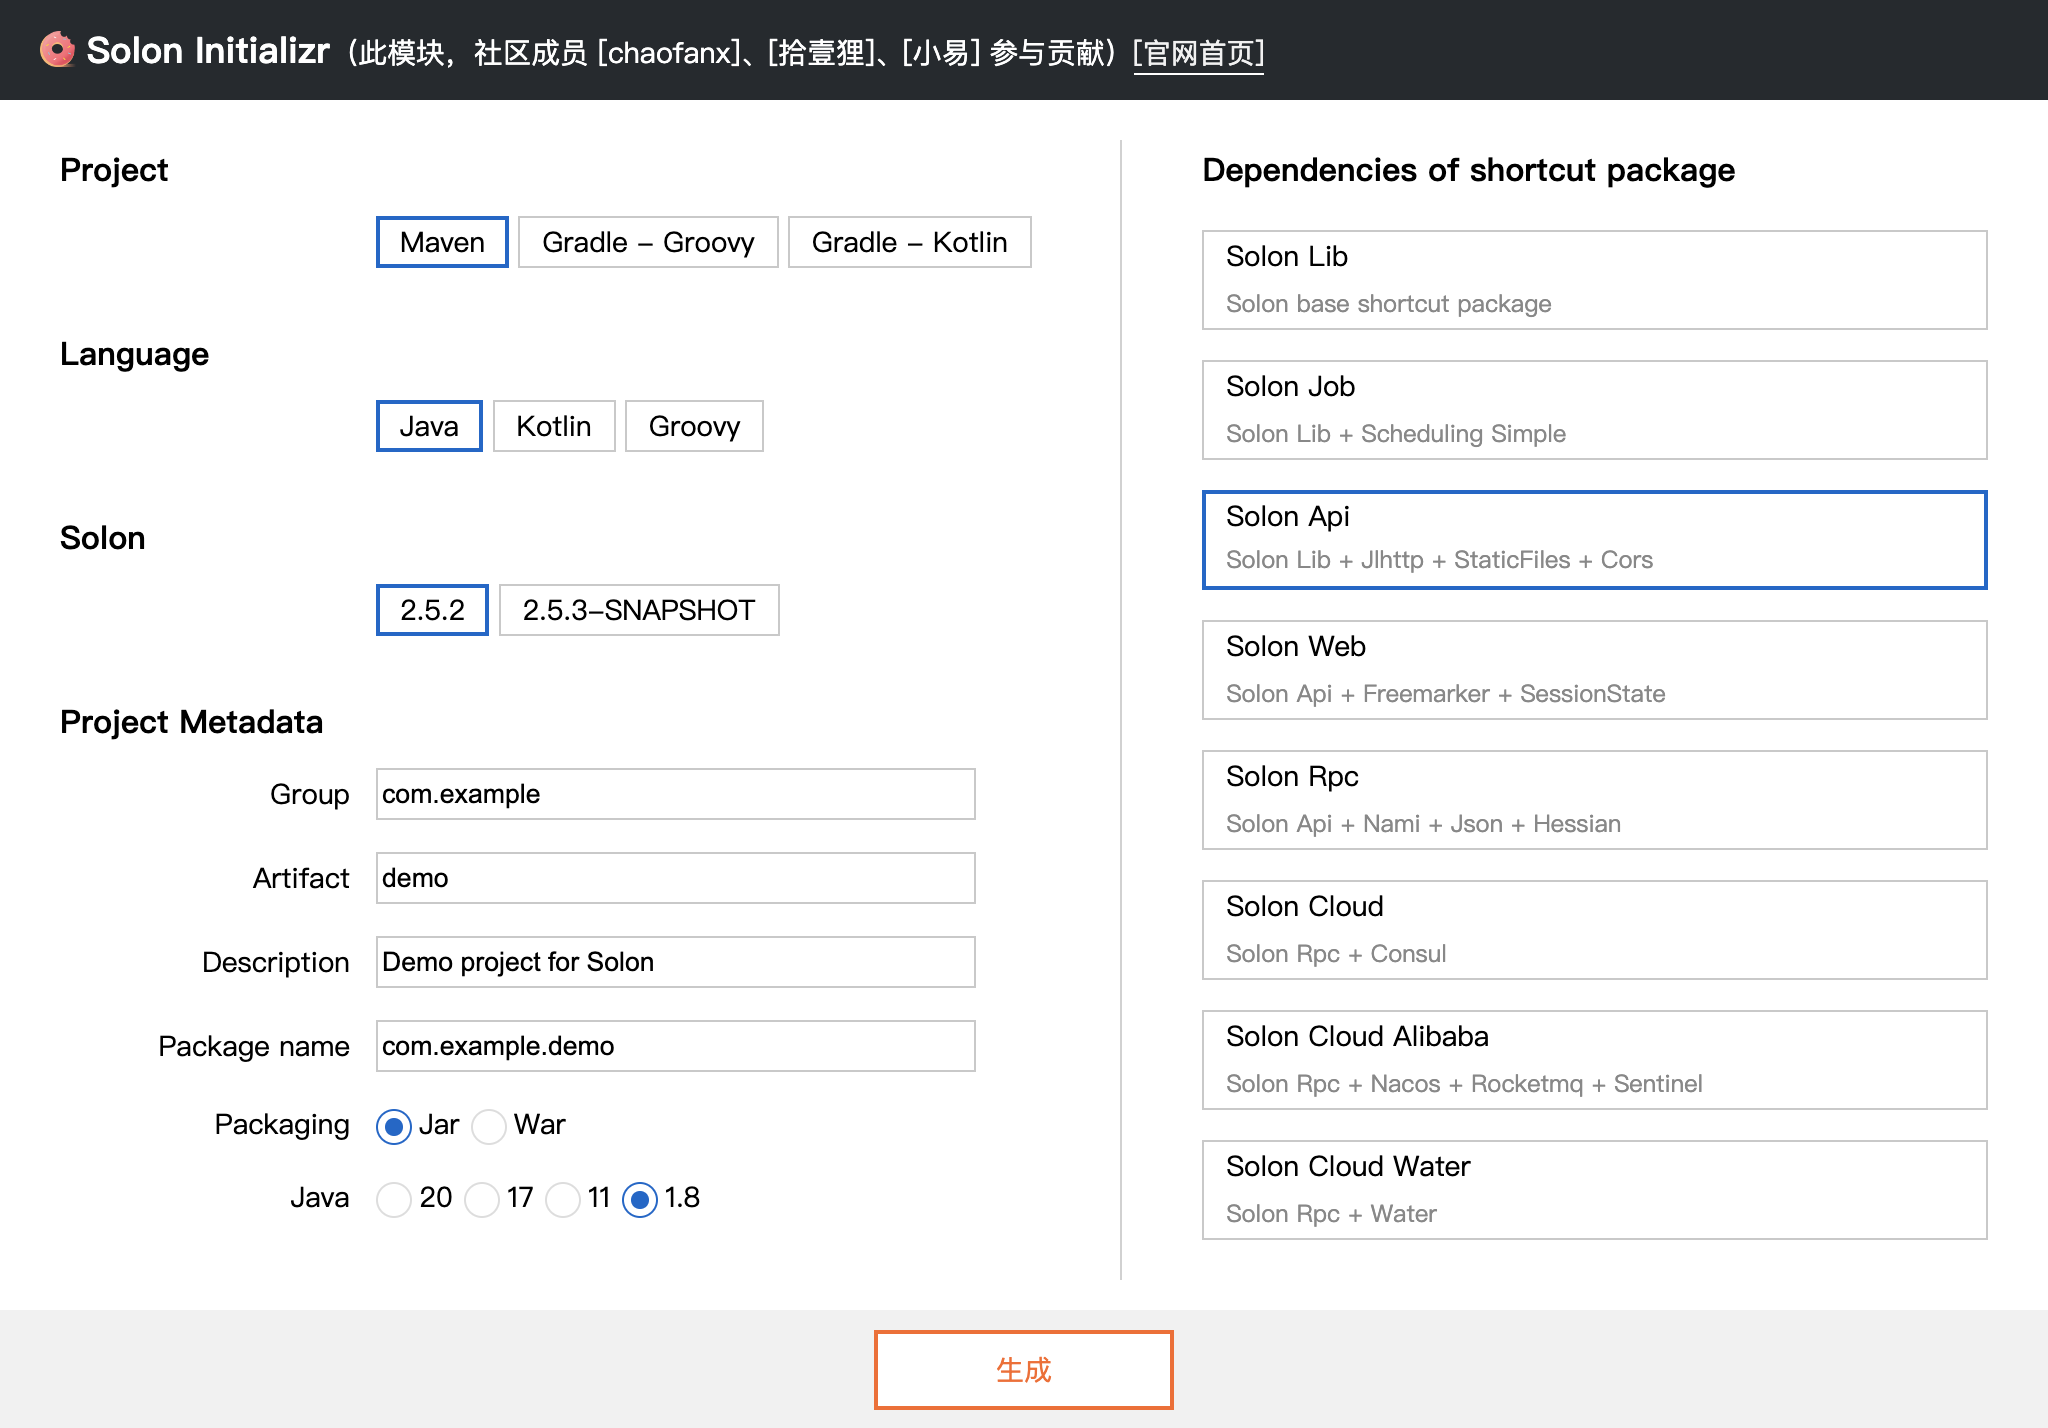The image size is (2048, 1428).
Task: Select Groovy as the language
Action: [694, 426]
